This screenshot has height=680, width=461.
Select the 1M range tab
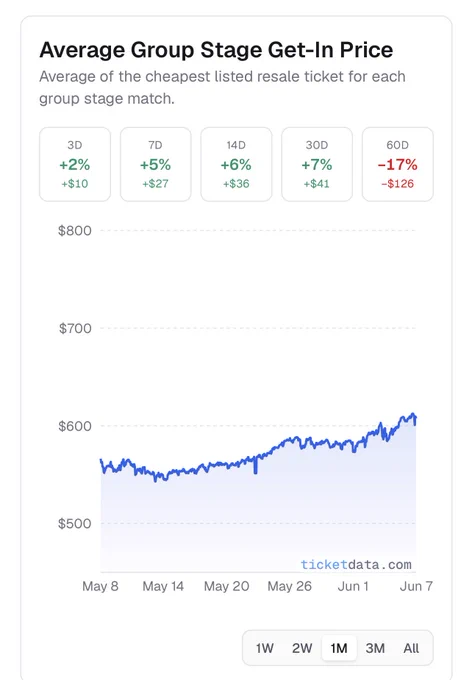click(339, 648)
